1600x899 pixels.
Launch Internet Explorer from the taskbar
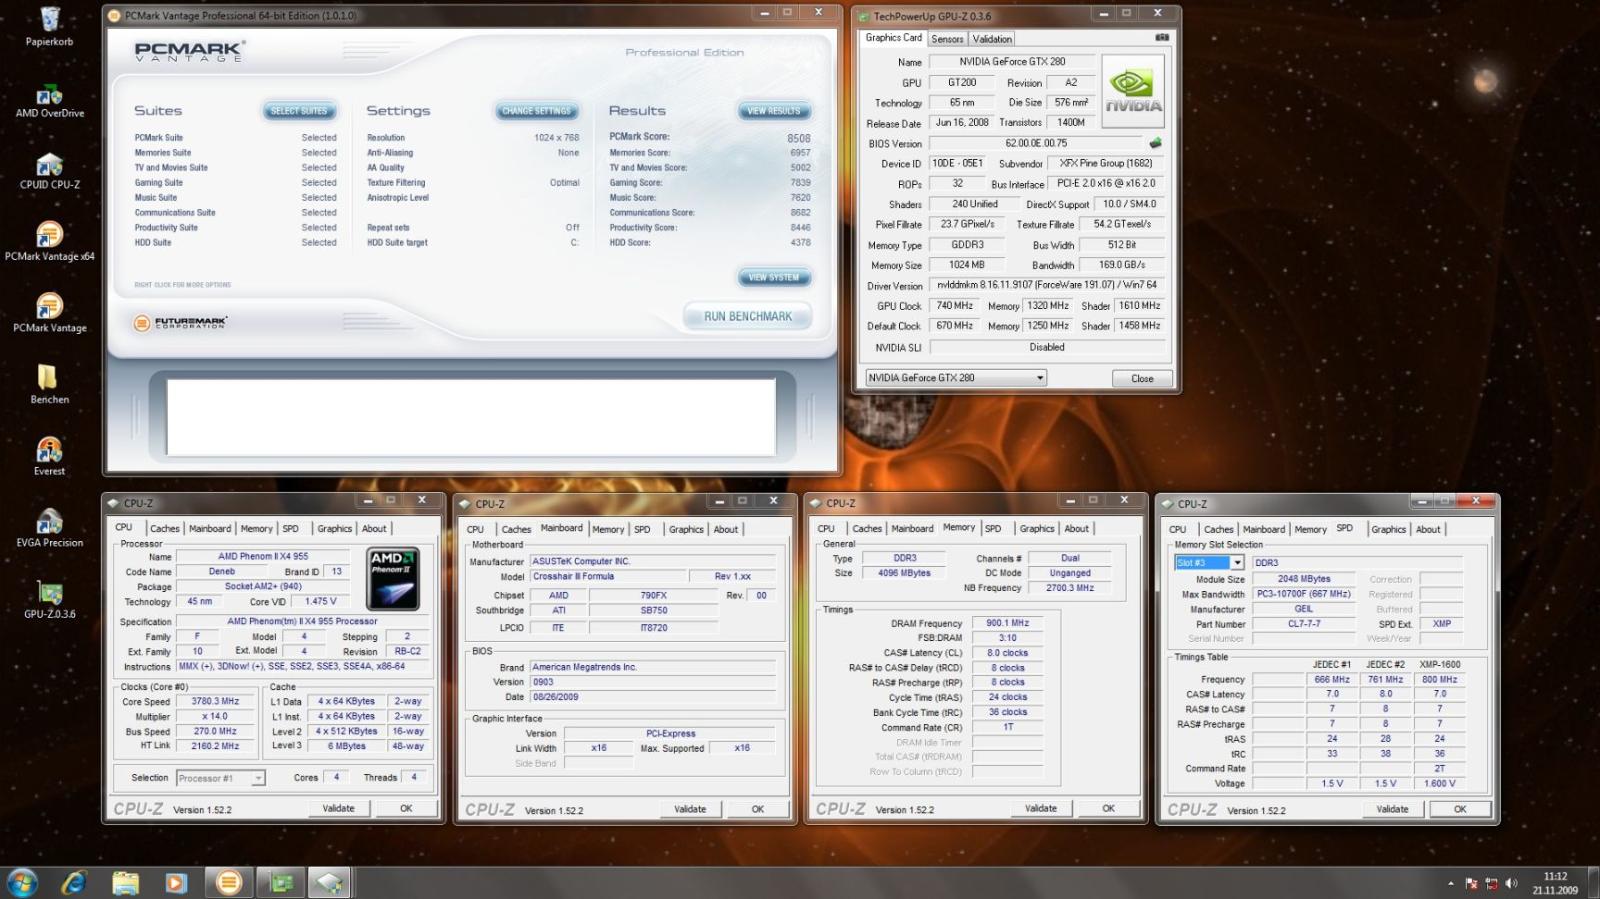coord(74,882)
